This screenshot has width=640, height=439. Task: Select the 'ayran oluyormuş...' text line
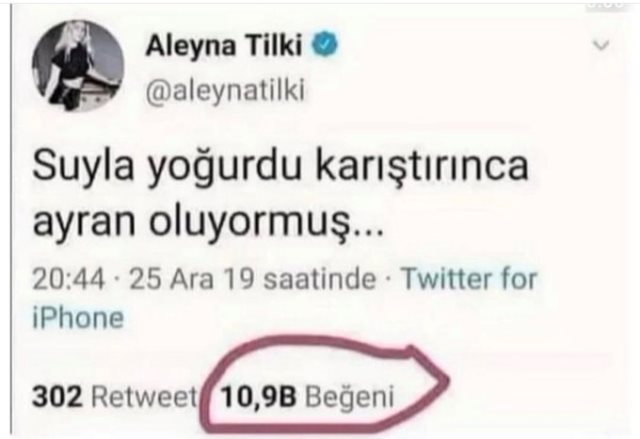tap(208, 224)
